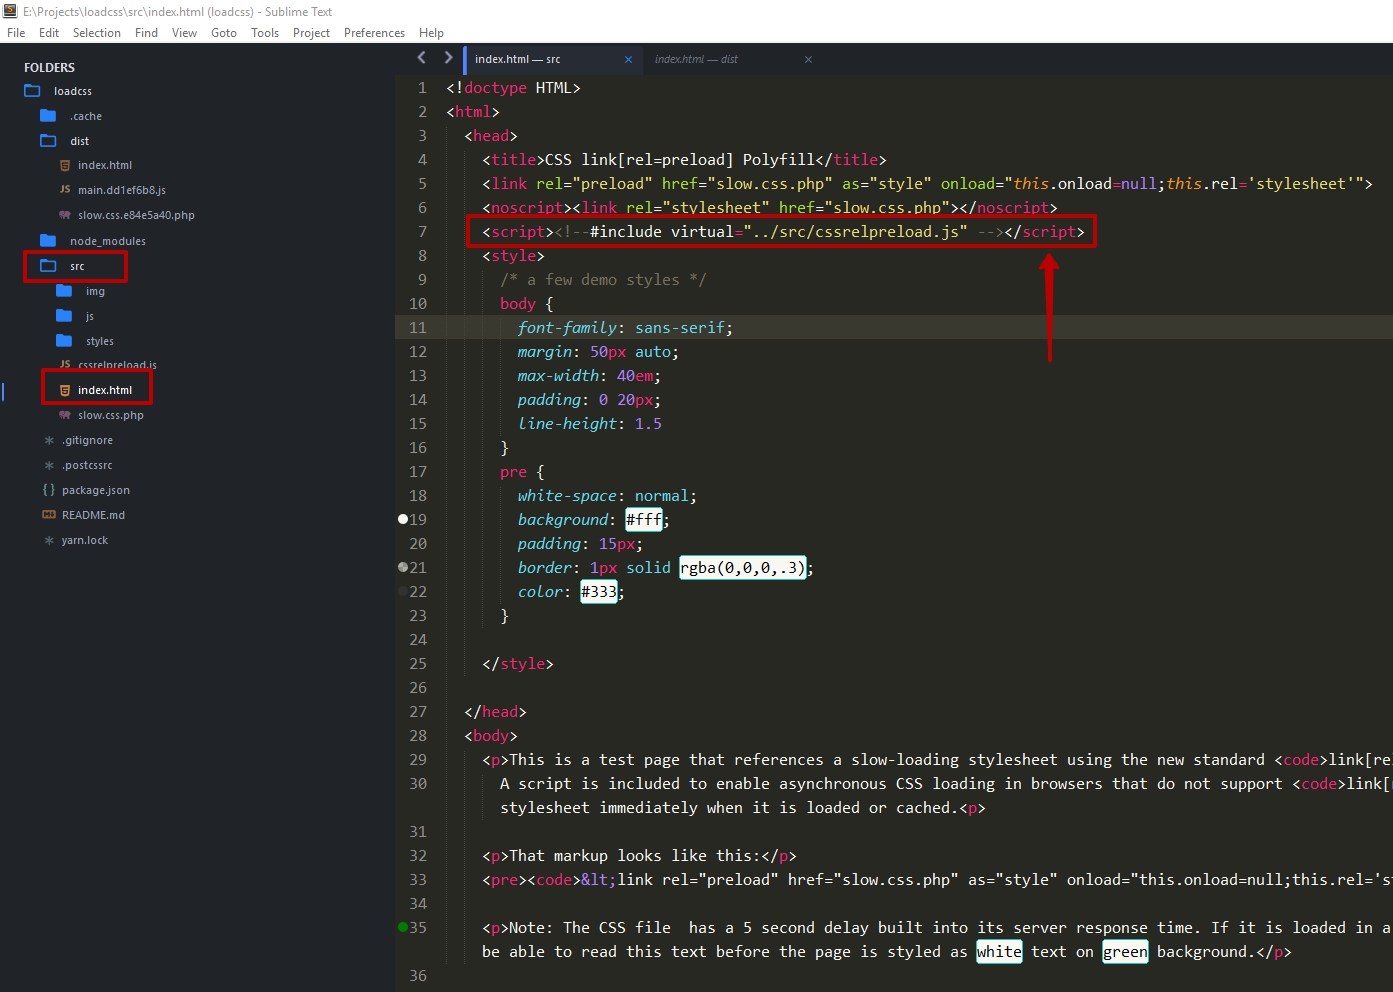1393x992 pixels.
Task: Close the index.html — dist tab
Action: (808, 59)
